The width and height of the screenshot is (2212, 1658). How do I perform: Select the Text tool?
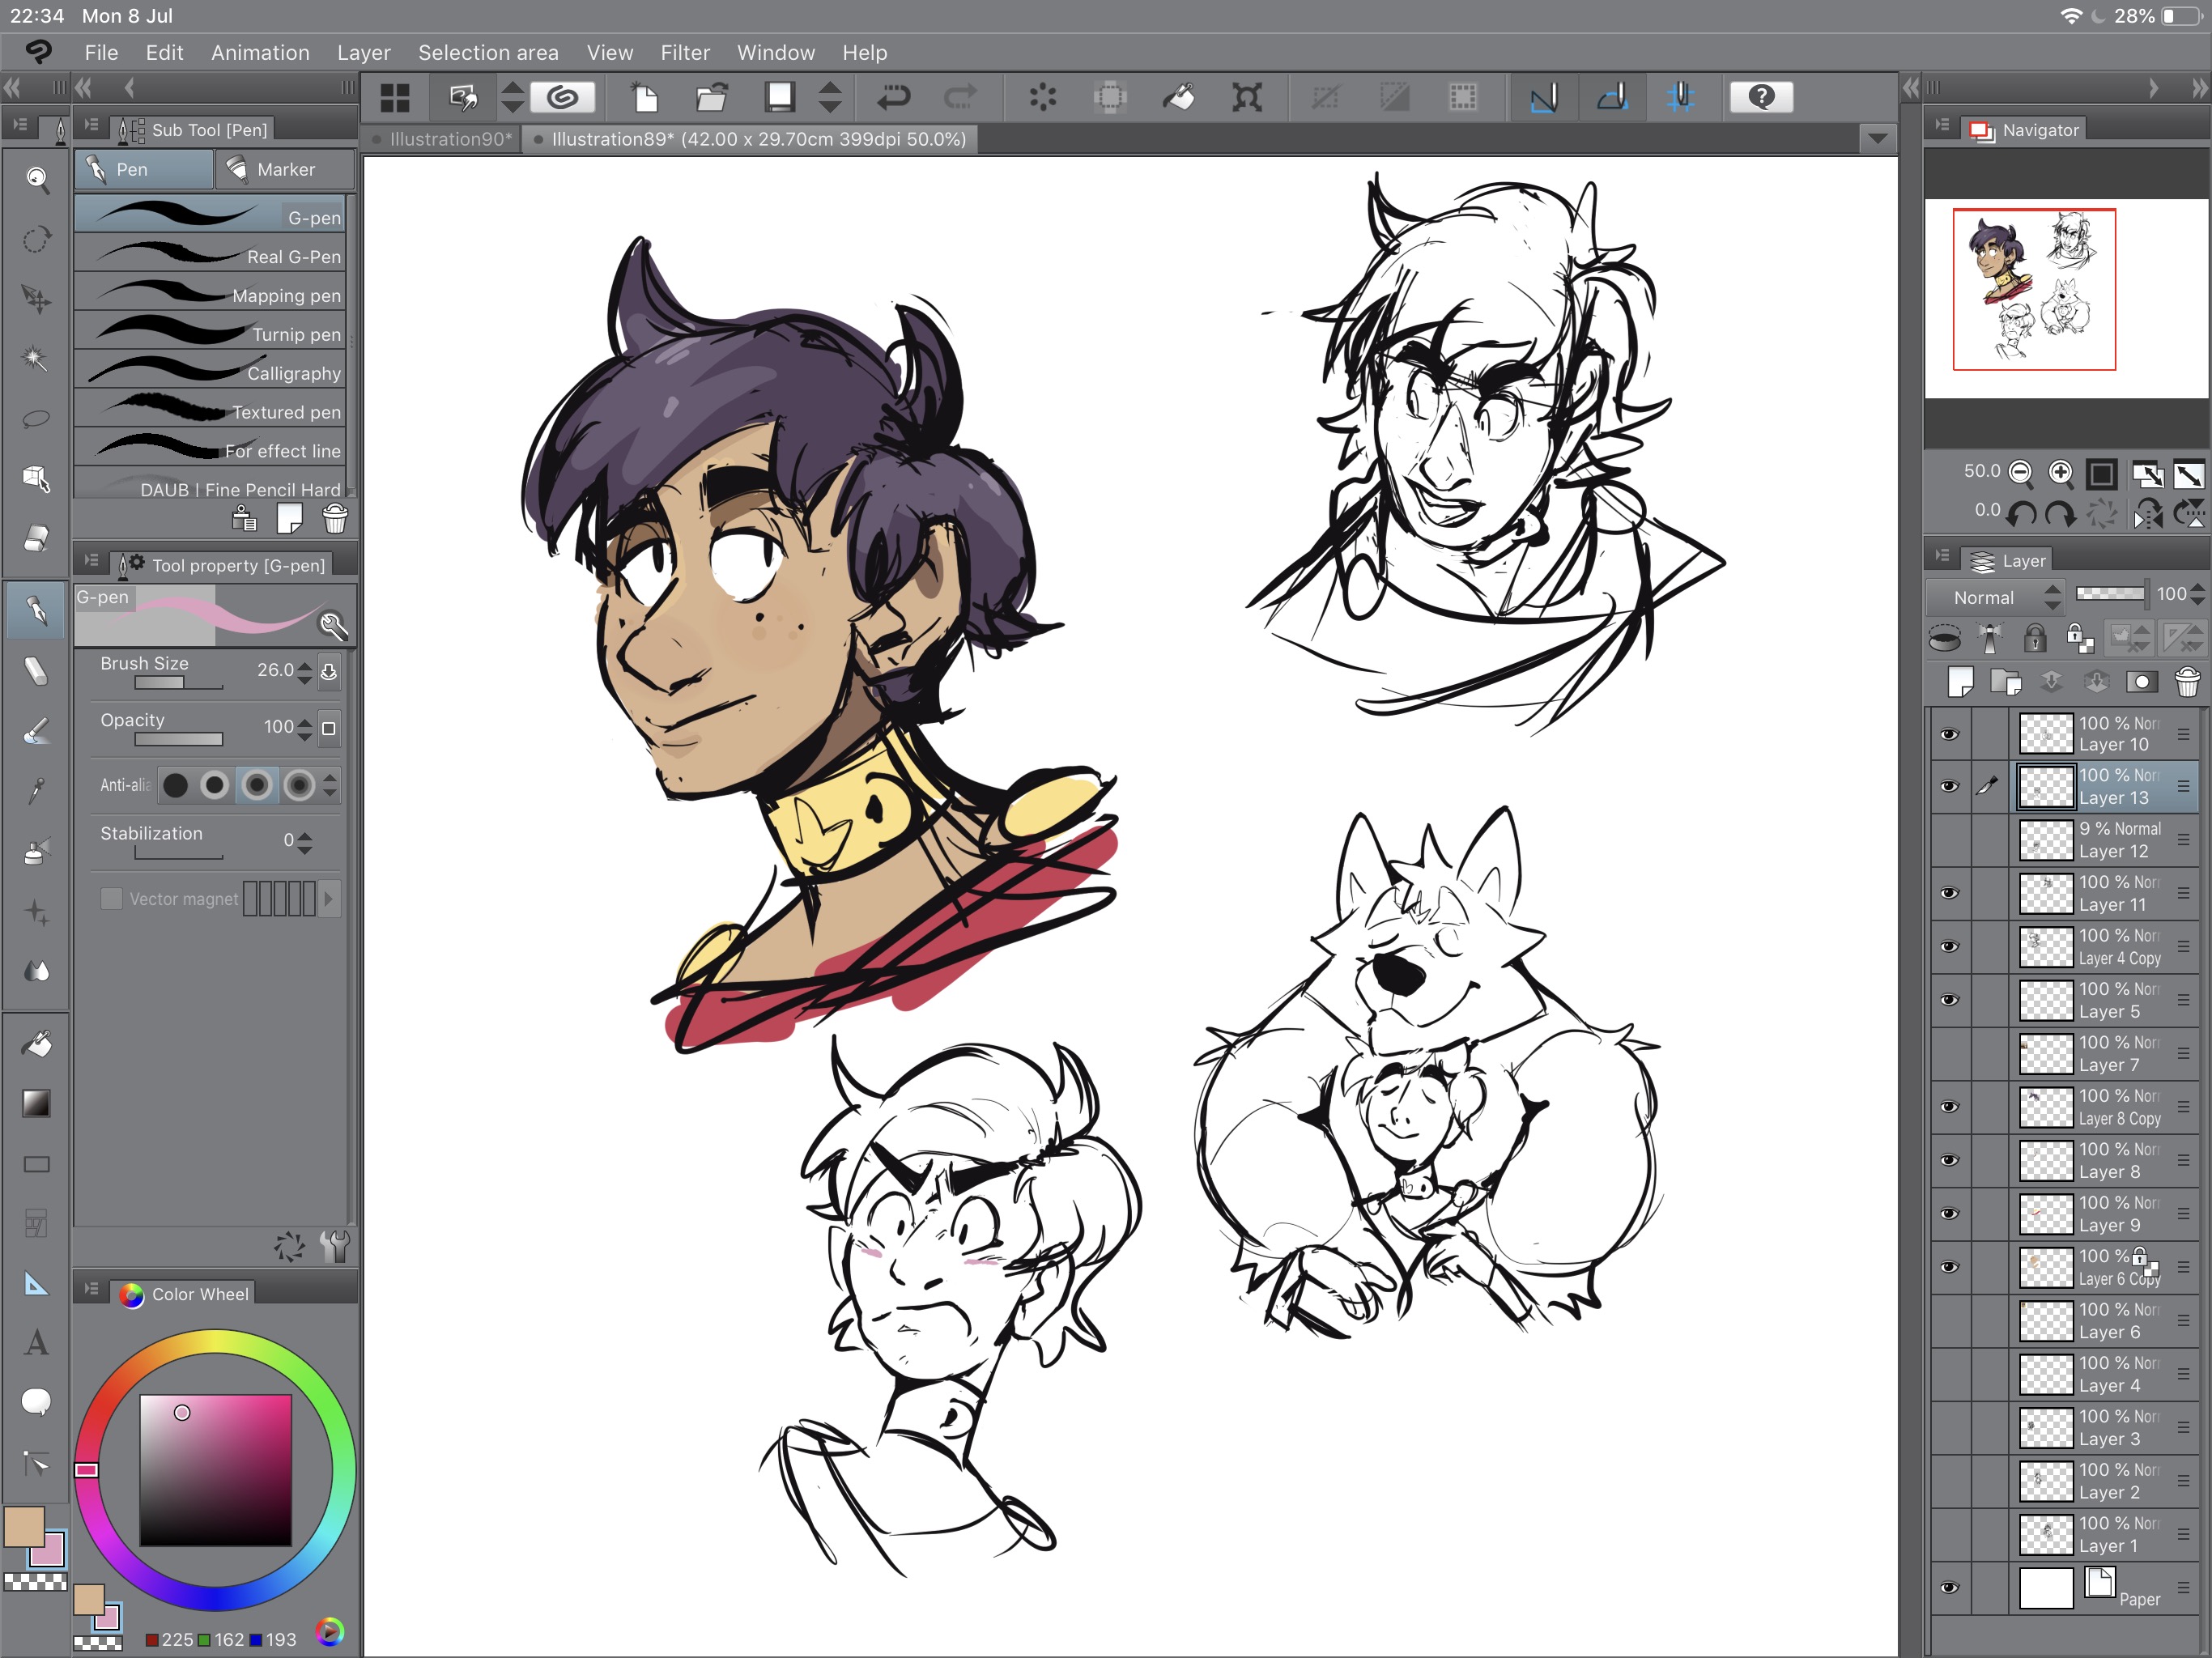point(36,1343)
